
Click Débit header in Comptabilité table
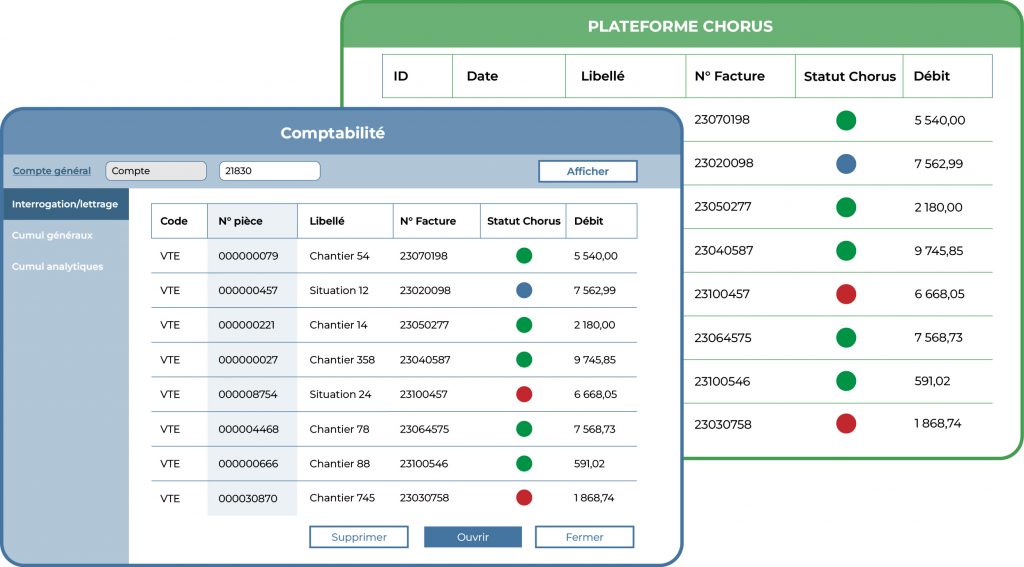point(601,221)
